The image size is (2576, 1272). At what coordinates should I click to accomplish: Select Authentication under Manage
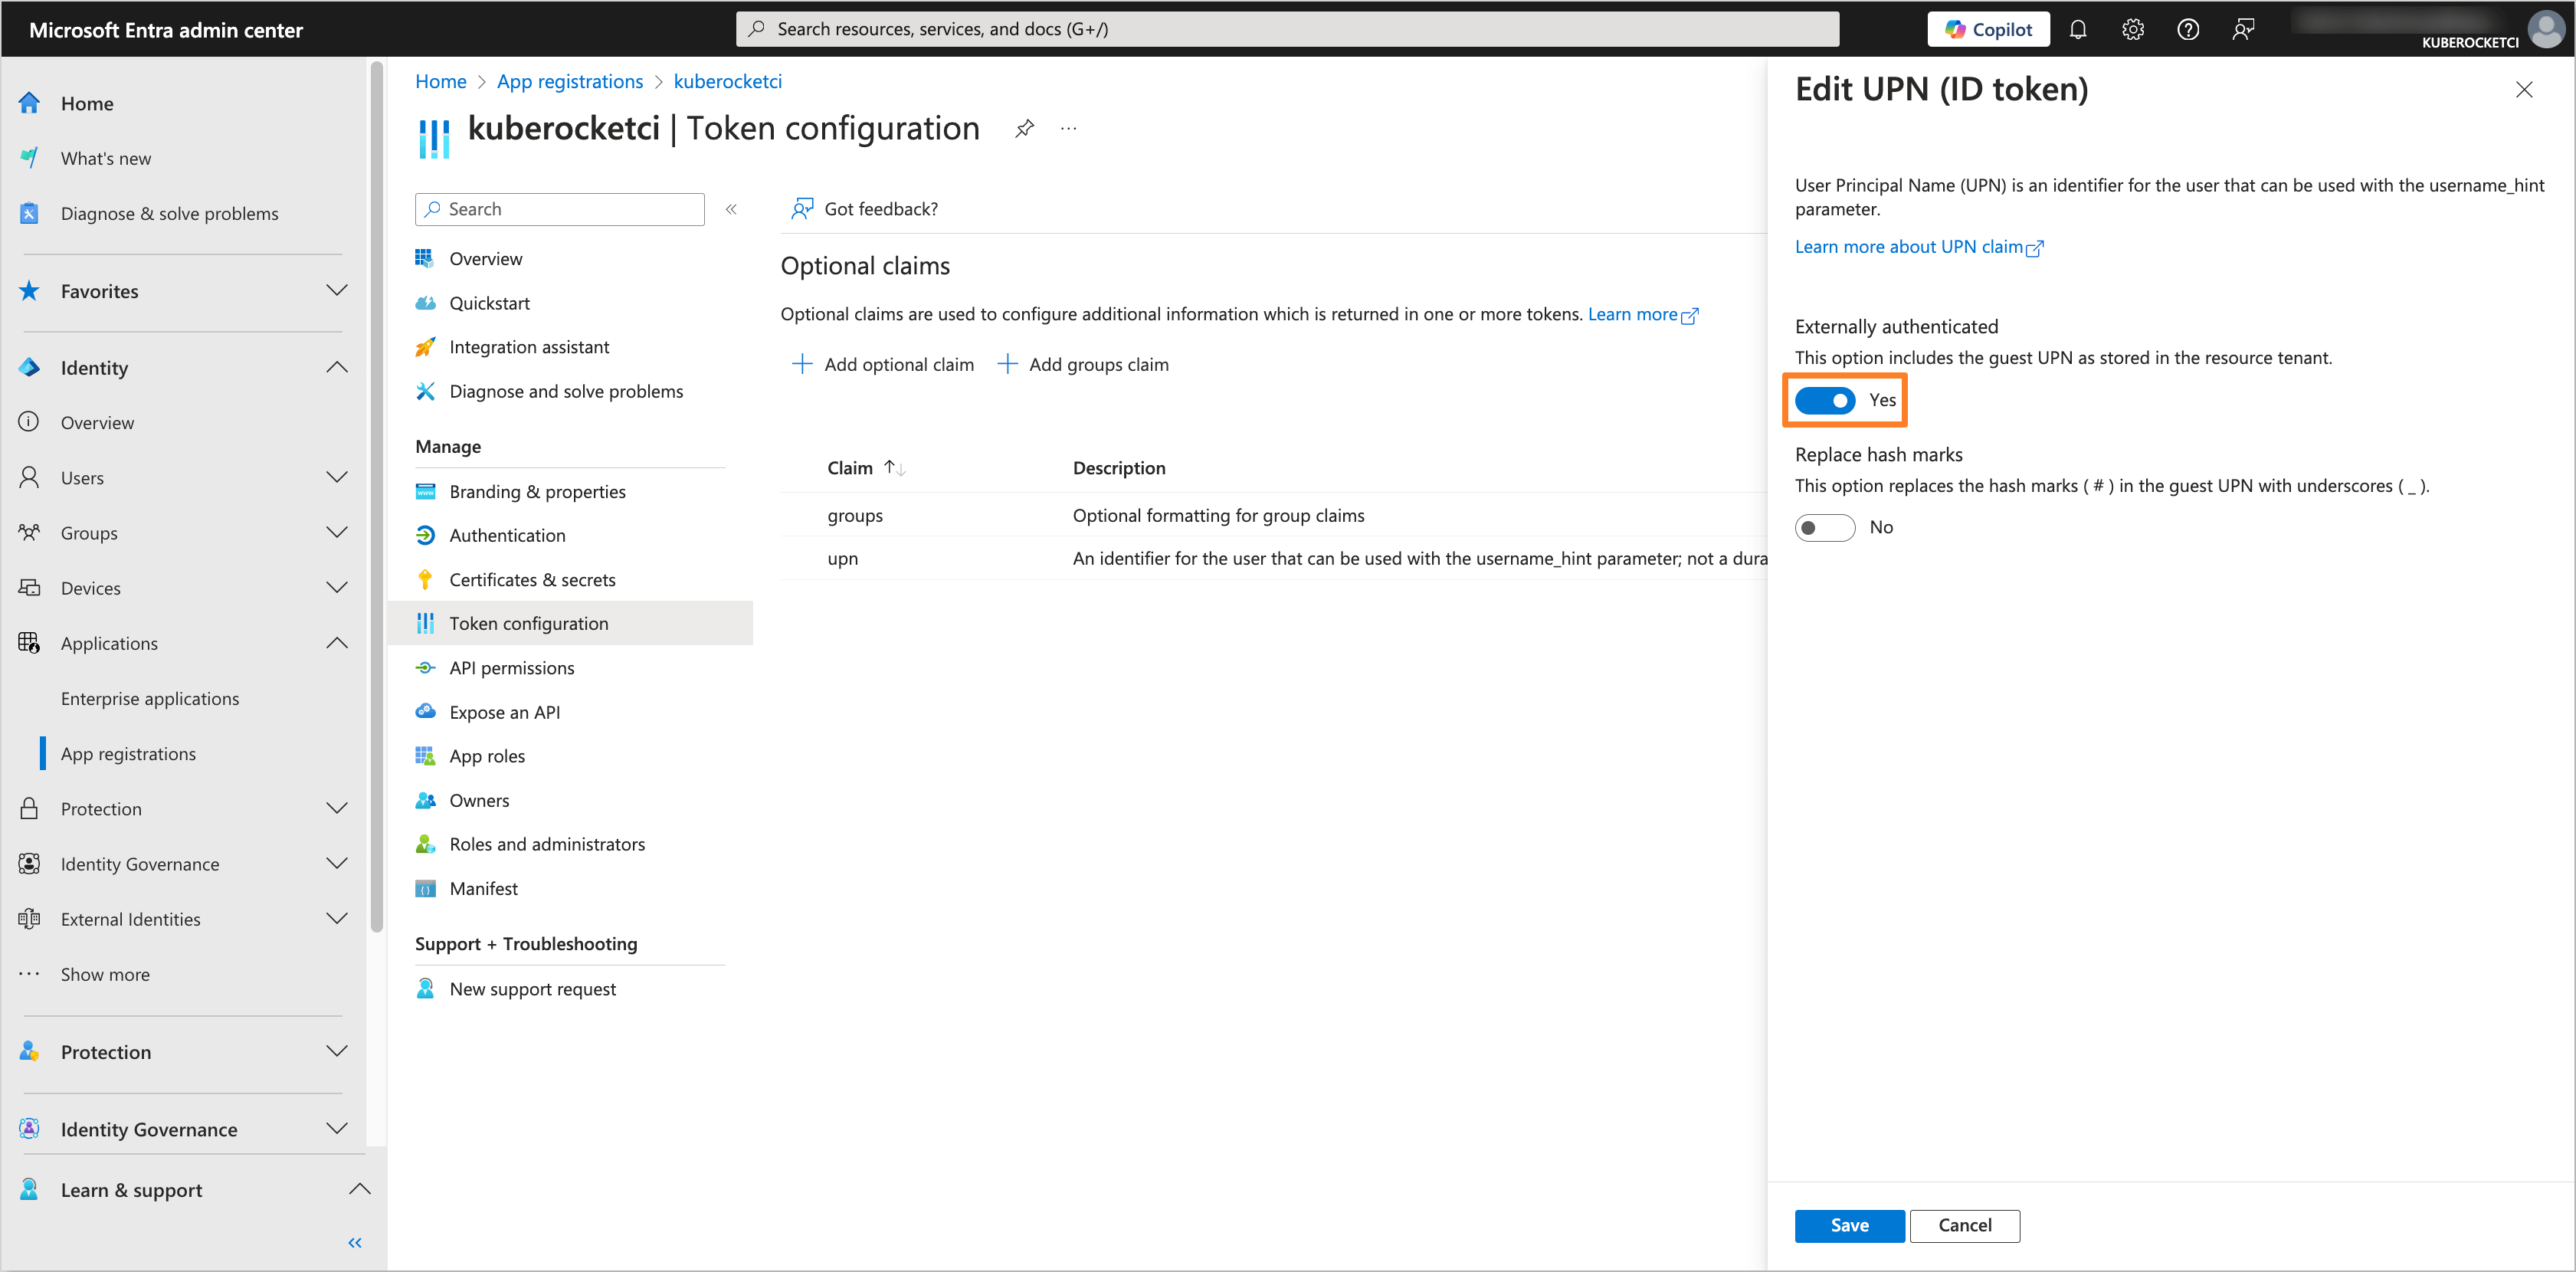(x=506, y=535)
